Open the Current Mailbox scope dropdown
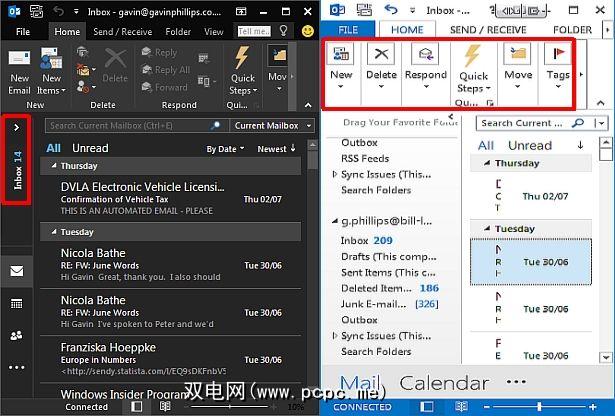Viewport: 615px width, 416px height. (272, 125)
